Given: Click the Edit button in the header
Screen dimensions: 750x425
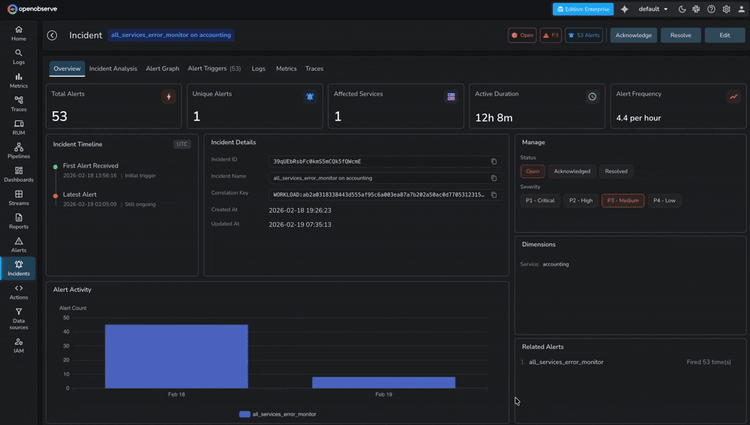Looking at the screenshot, I should pyautogui.click(x=723, y=35).
